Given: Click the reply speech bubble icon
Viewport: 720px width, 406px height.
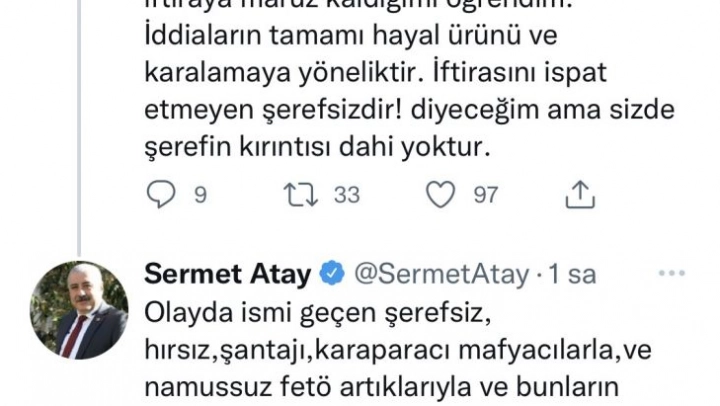Looking at the screenshot, I should [161, 195].
